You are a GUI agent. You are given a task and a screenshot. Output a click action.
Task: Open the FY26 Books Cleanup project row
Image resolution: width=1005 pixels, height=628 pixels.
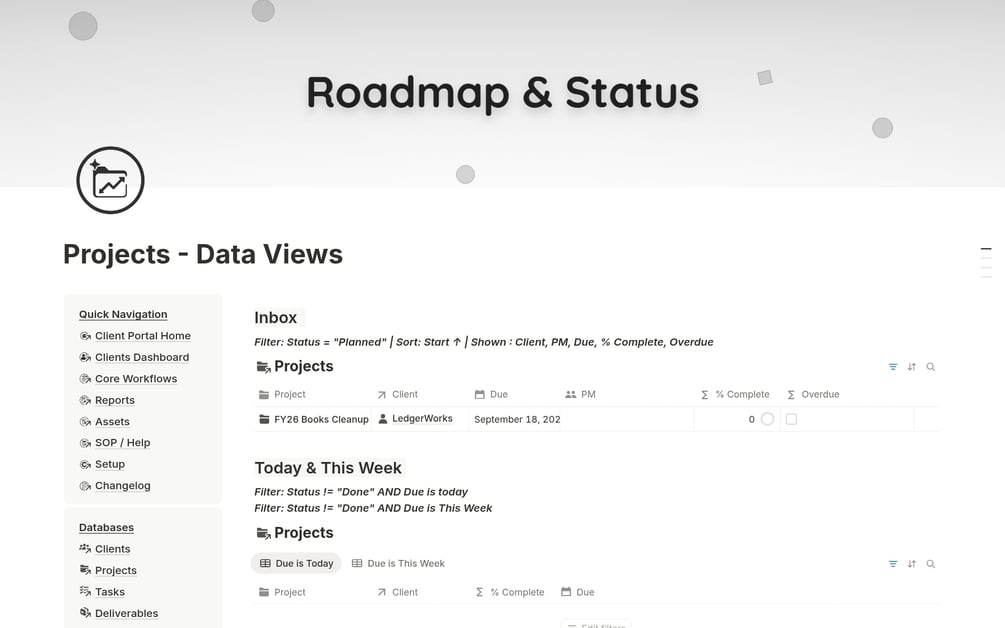[320, 419]
